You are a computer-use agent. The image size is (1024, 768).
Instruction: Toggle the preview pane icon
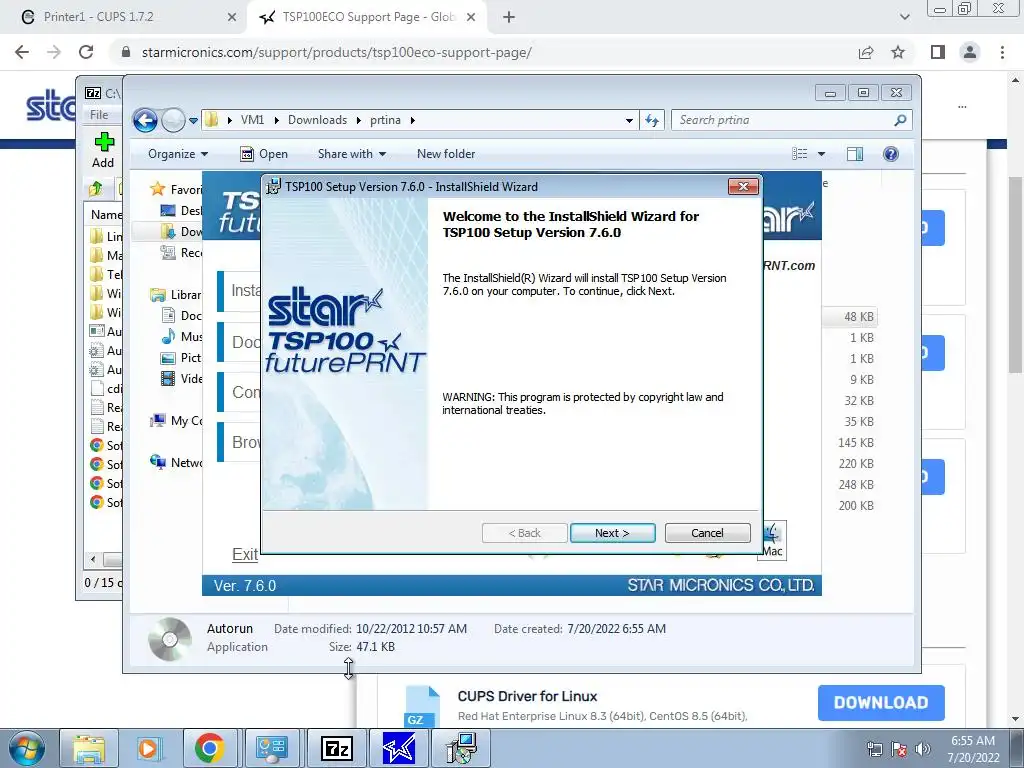[855, 154]
